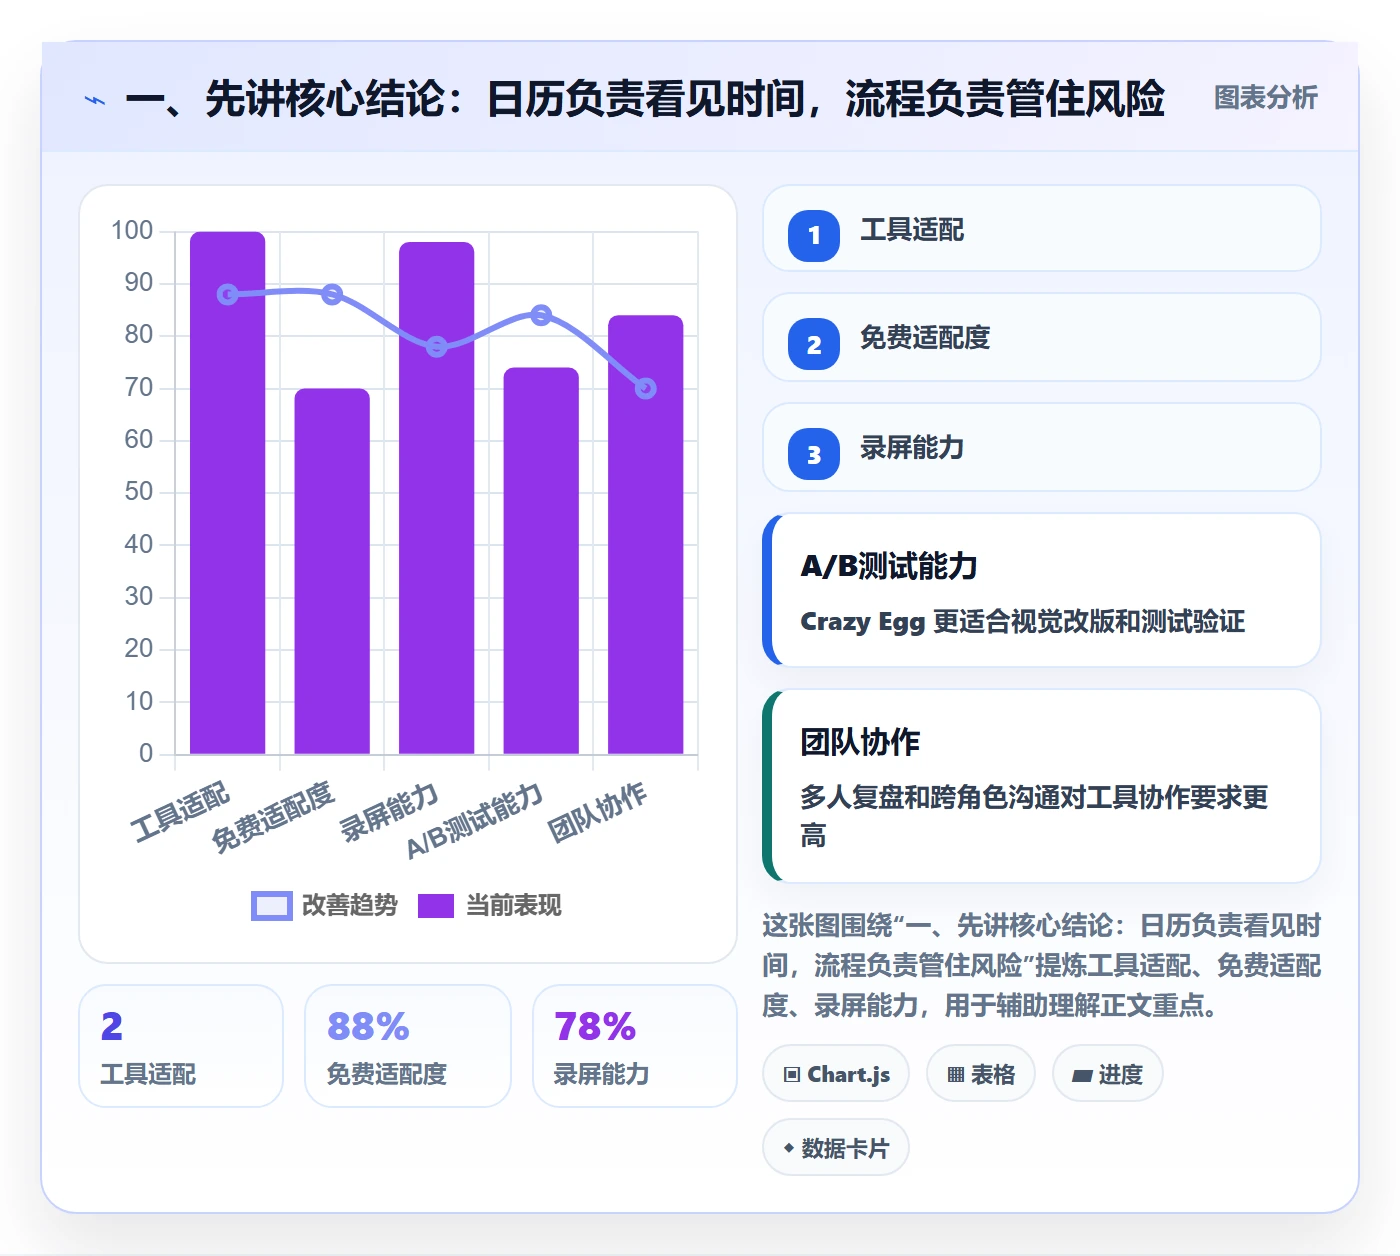
Task: Toggle the 改善趋势 legend swatch
Action: (x=271, y=906)
